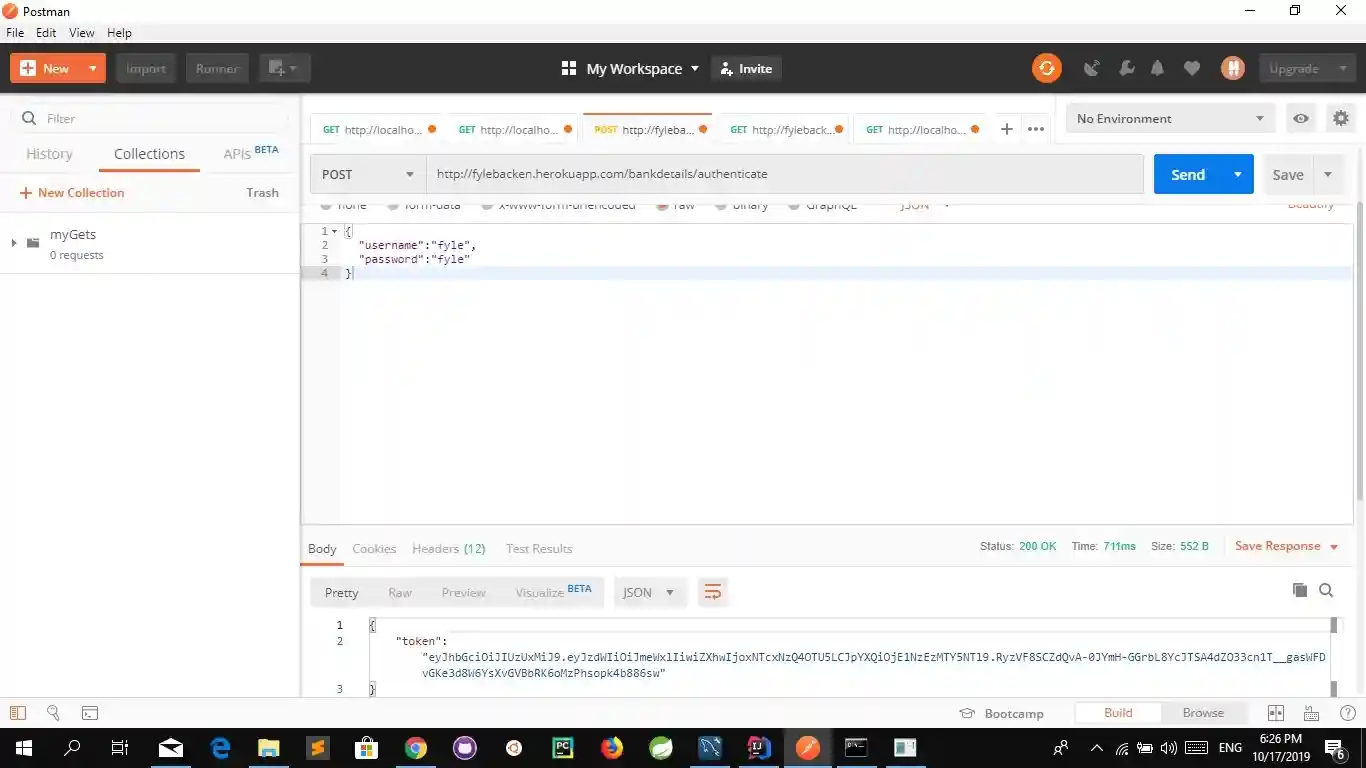The image size is (1366, 768).
Task: Select the raw body type radio
Action: [662, 206]
